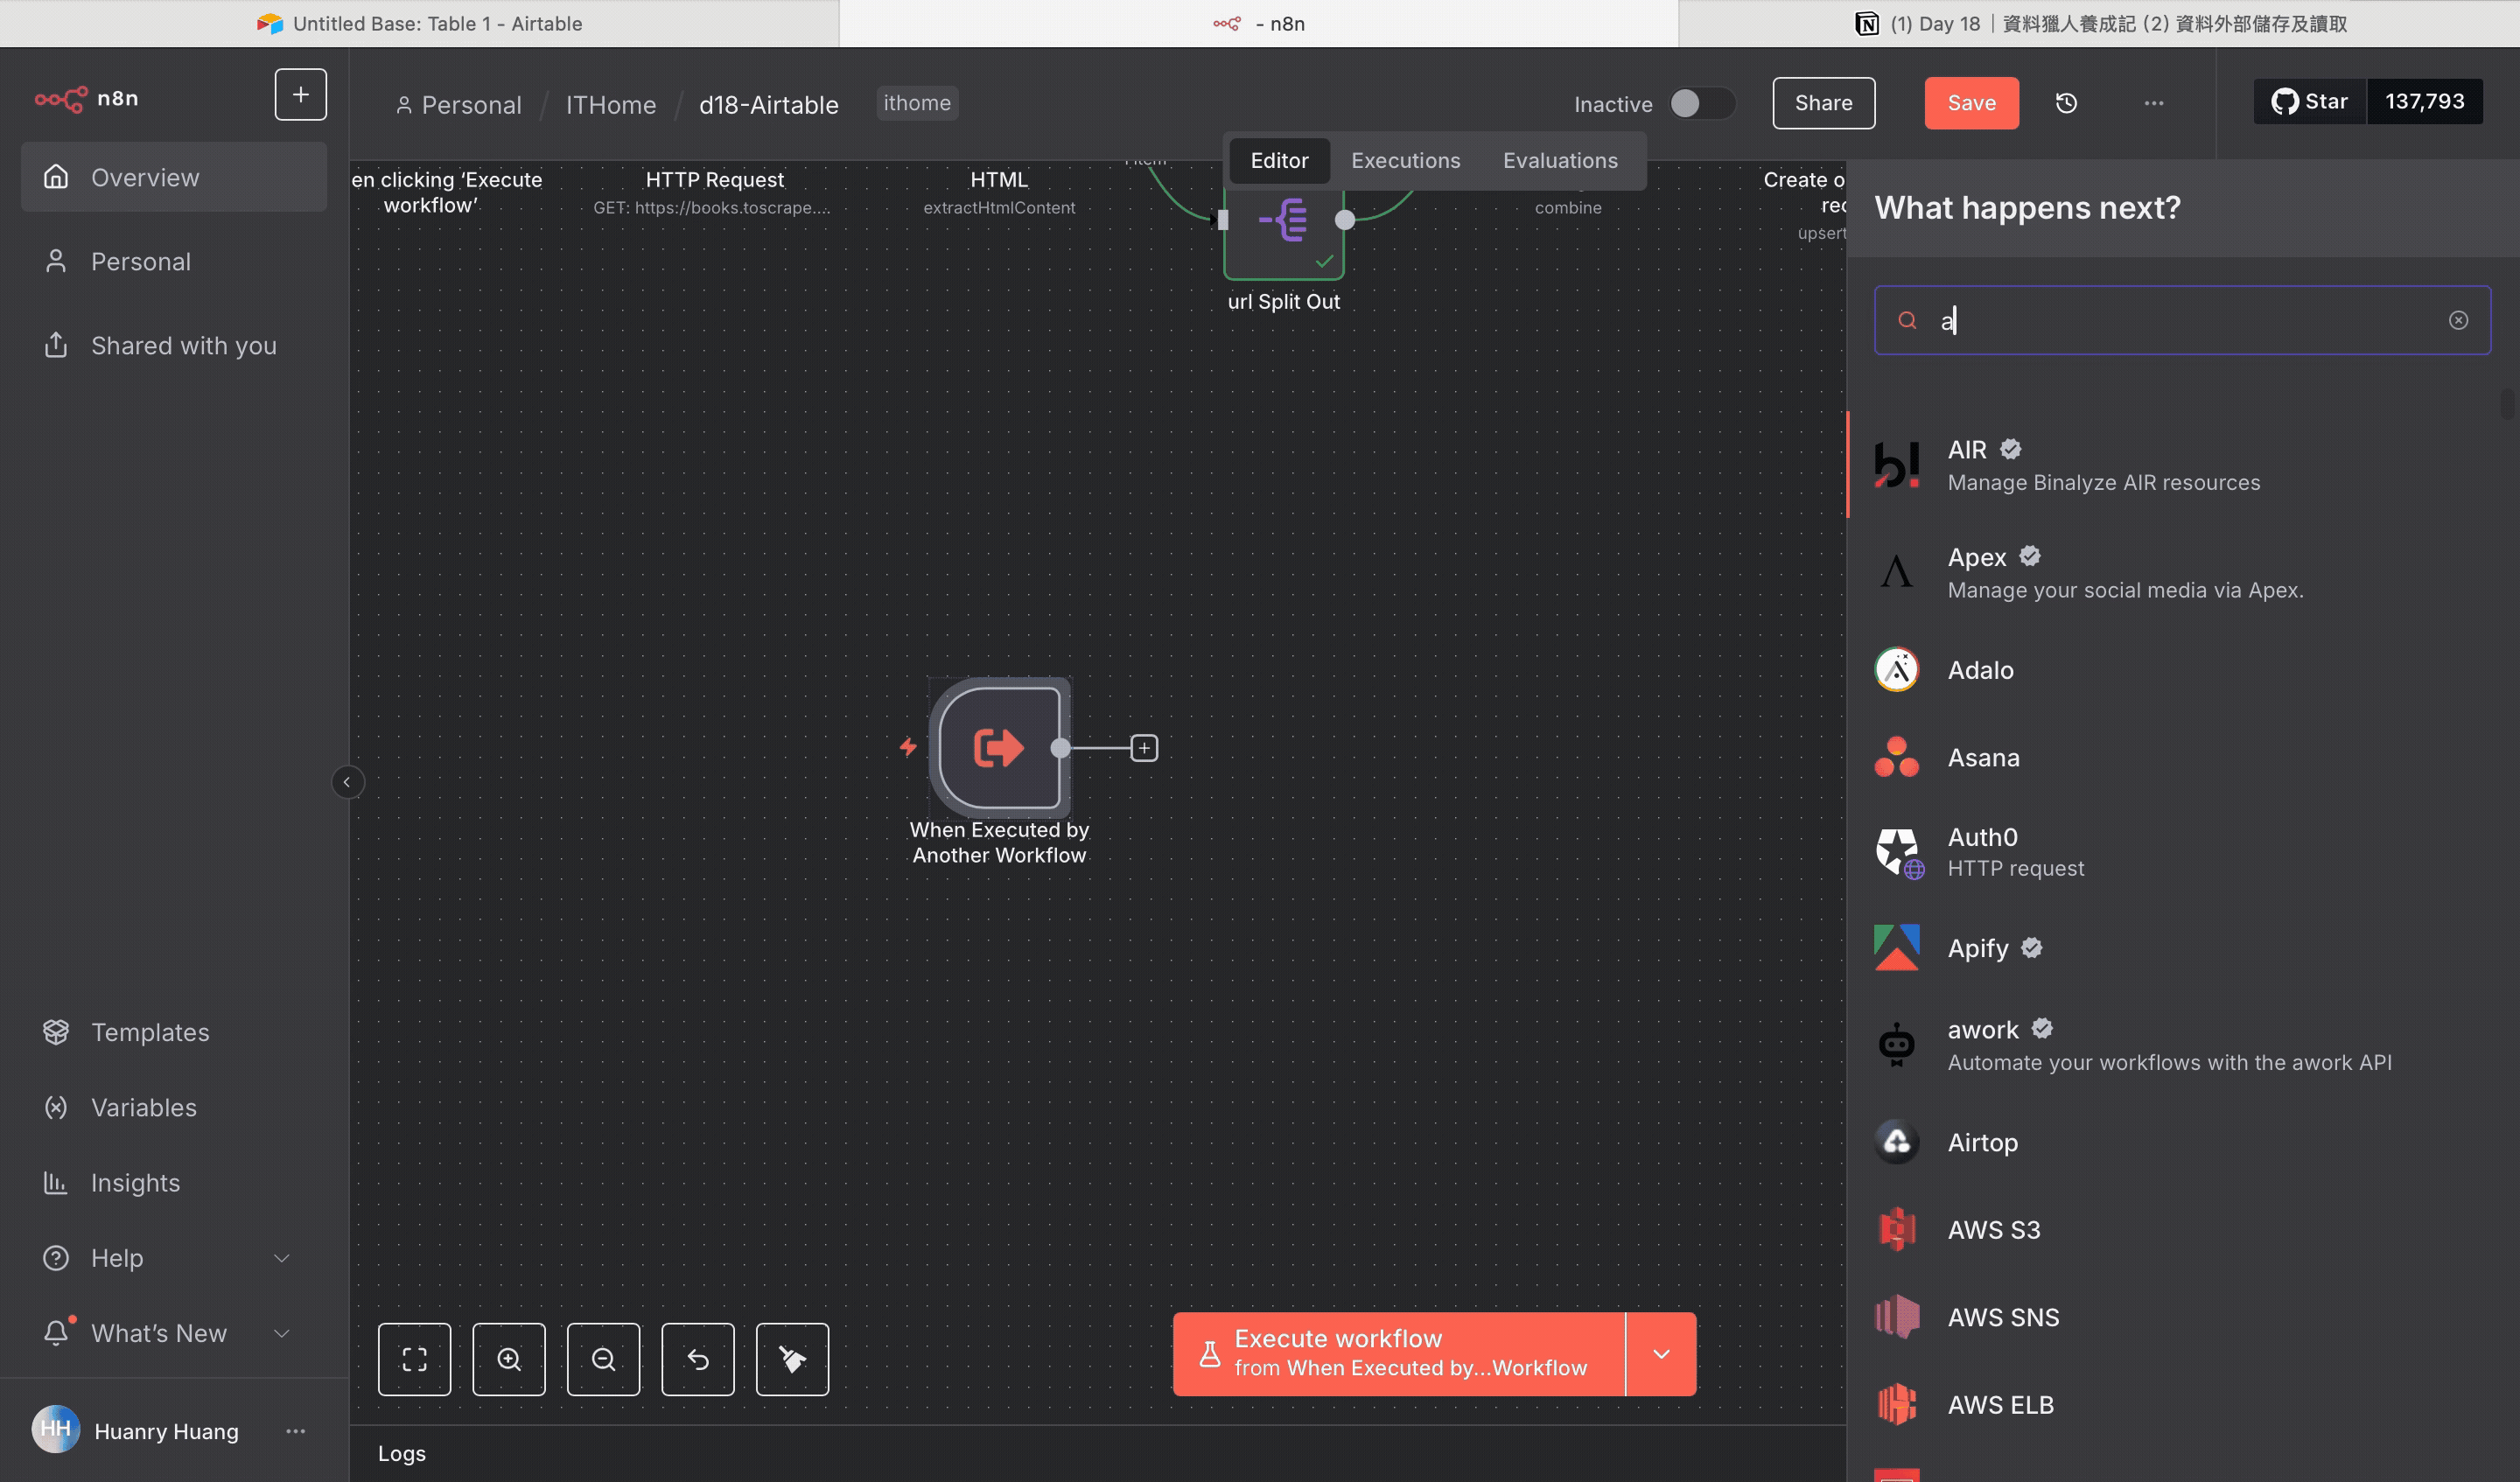Select the Adalo node icon
This screenshot has height=1482, width=2520.
coord(1896,670)
